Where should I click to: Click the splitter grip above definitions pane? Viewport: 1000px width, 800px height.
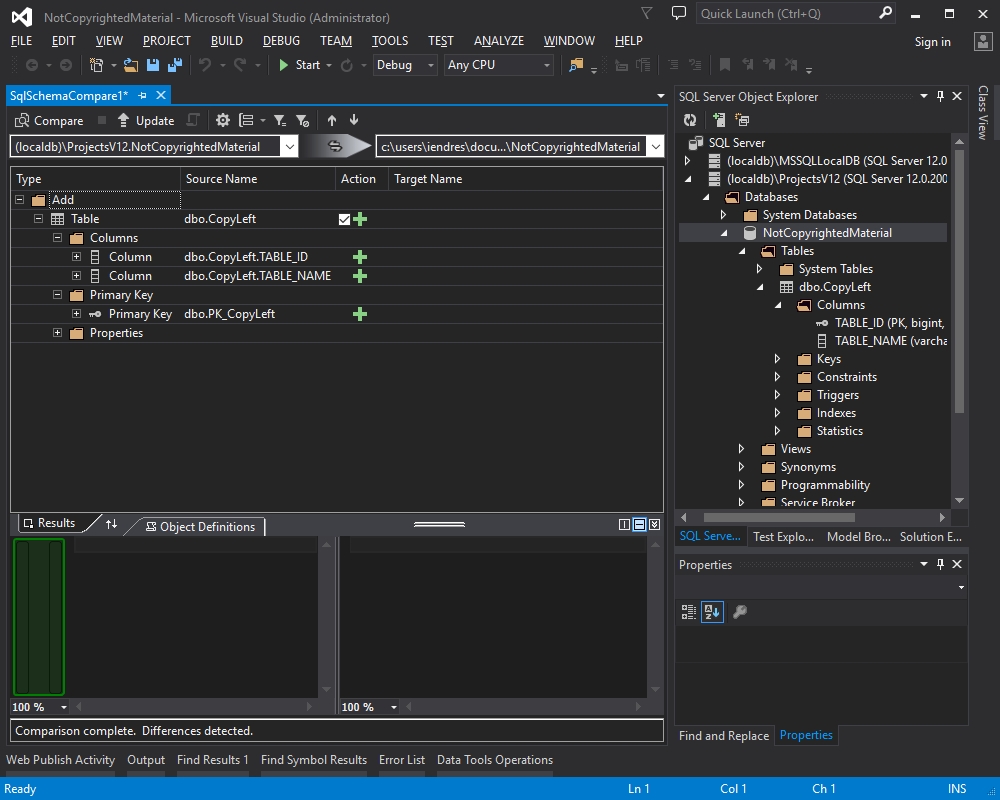(439, 524)
